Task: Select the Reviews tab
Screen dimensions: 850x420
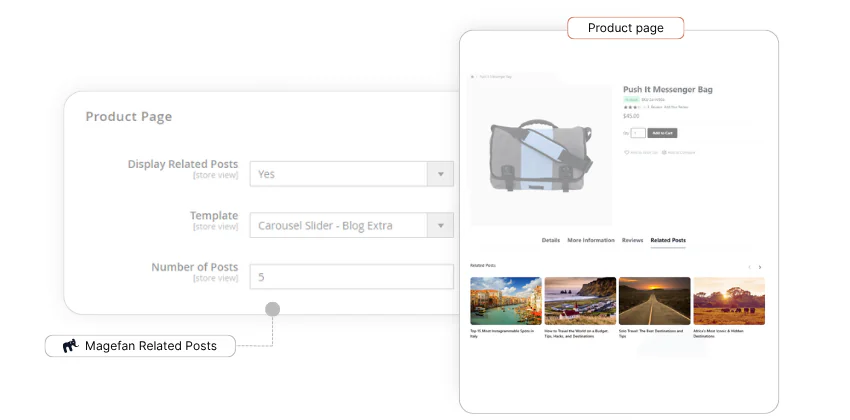Action: 632,240
